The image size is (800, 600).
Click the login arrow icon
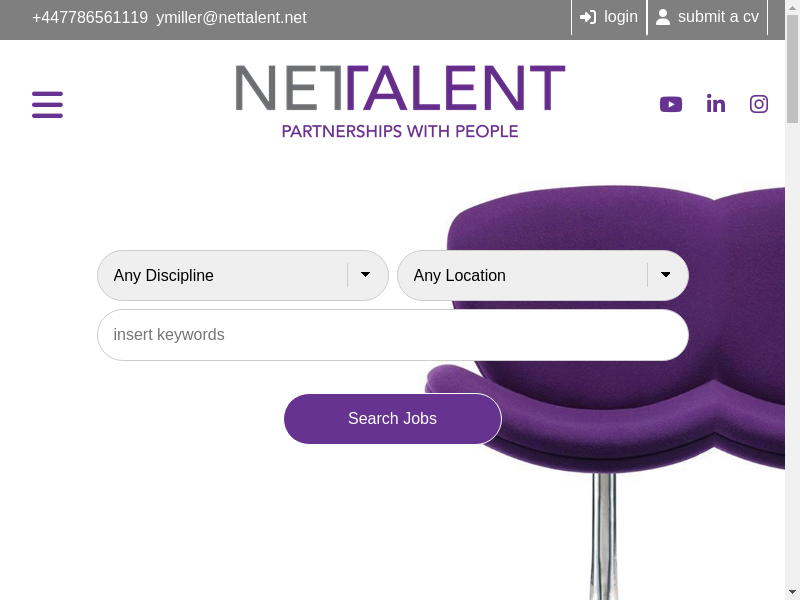pyautogui.click(x=588, y=17)
